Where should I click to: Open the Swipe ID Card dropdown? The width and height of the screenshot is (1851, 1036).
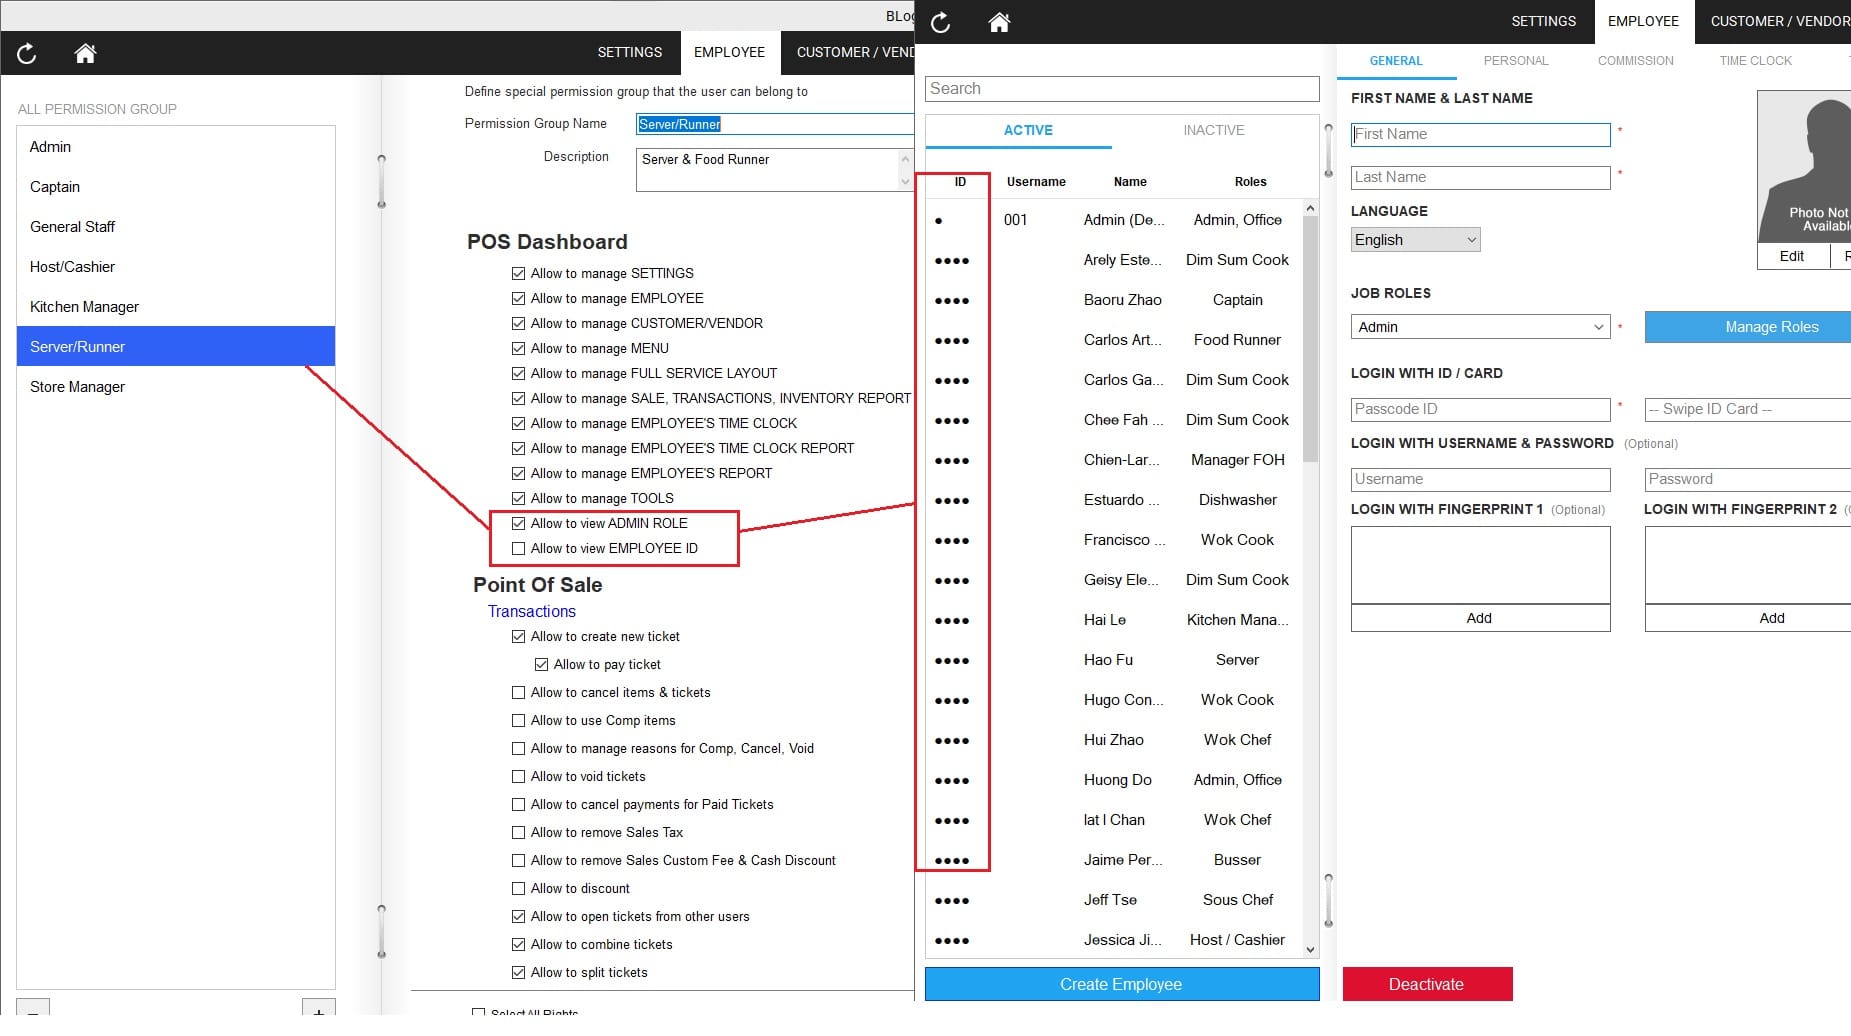1745,409
